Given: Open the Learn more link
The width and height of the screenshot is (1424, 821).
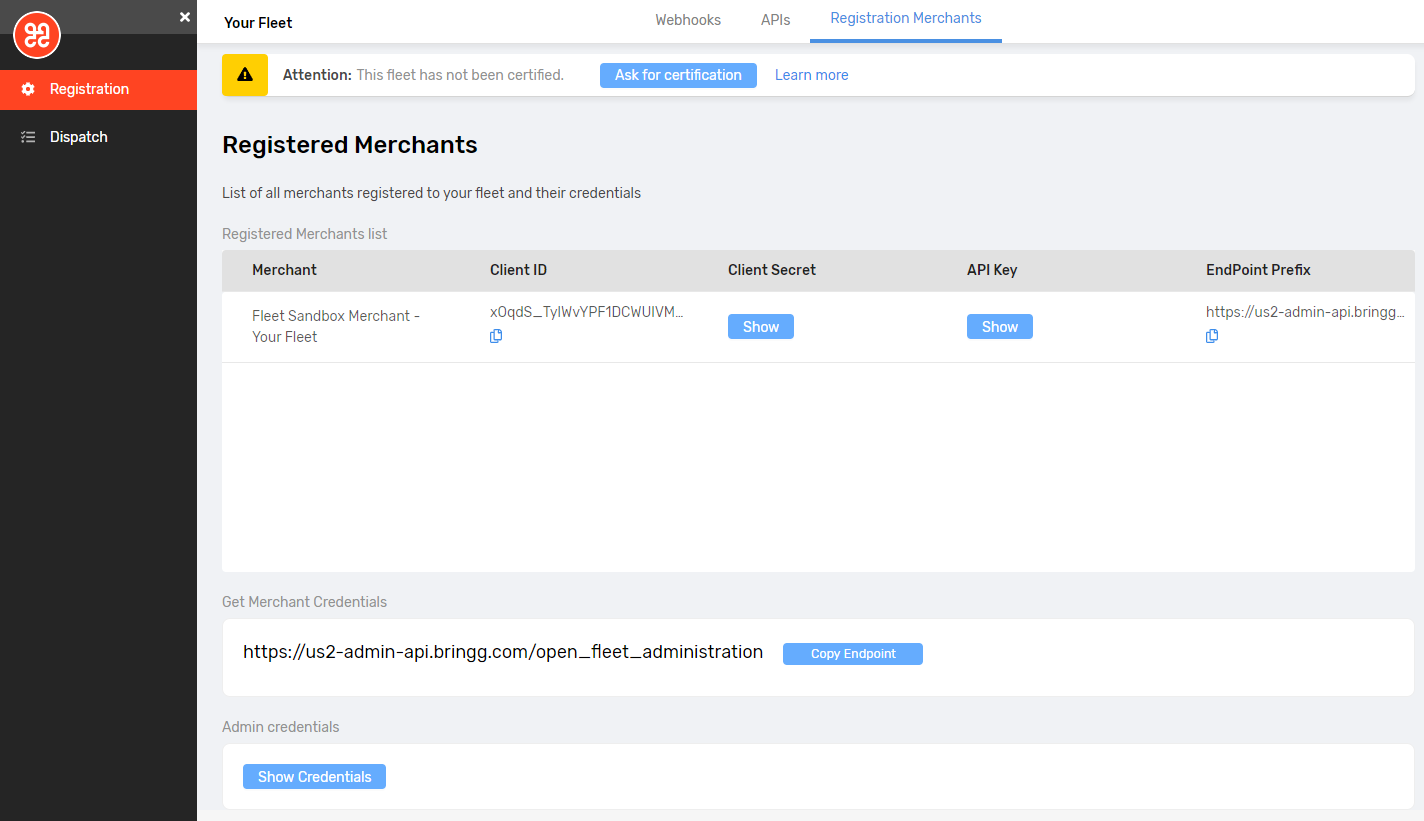Looking at the screenshot, I should (x=811, y=75).
